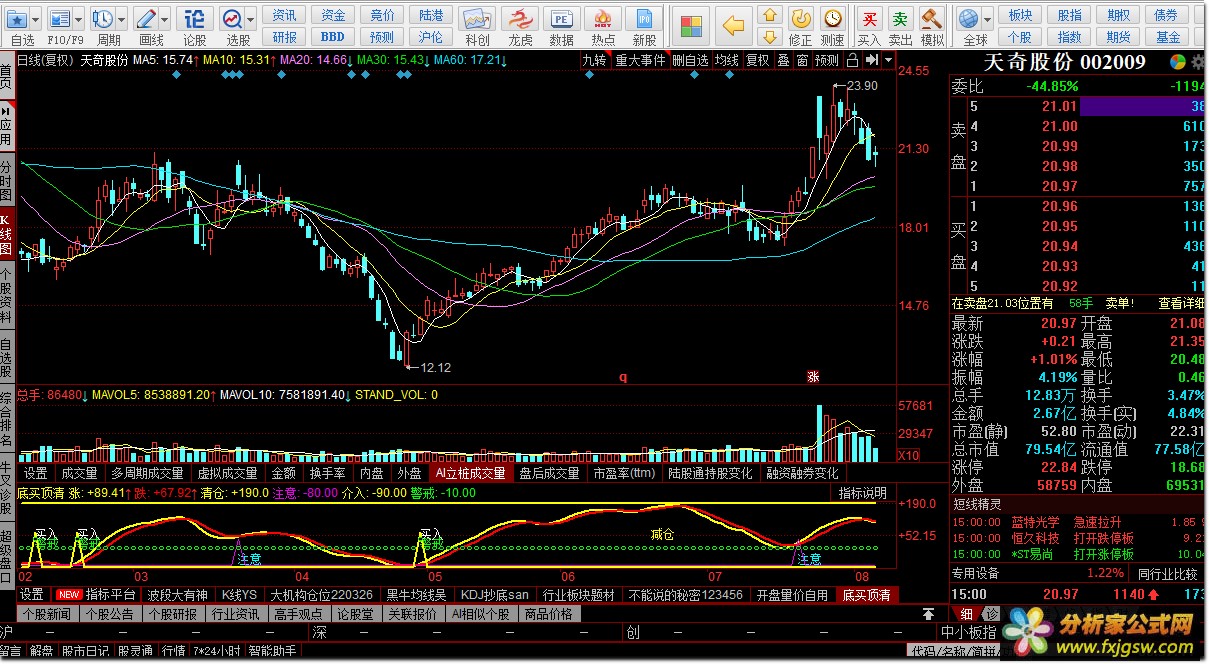Toggle 窗 multi-window button

pyautogui.click(x=802, y=61)
